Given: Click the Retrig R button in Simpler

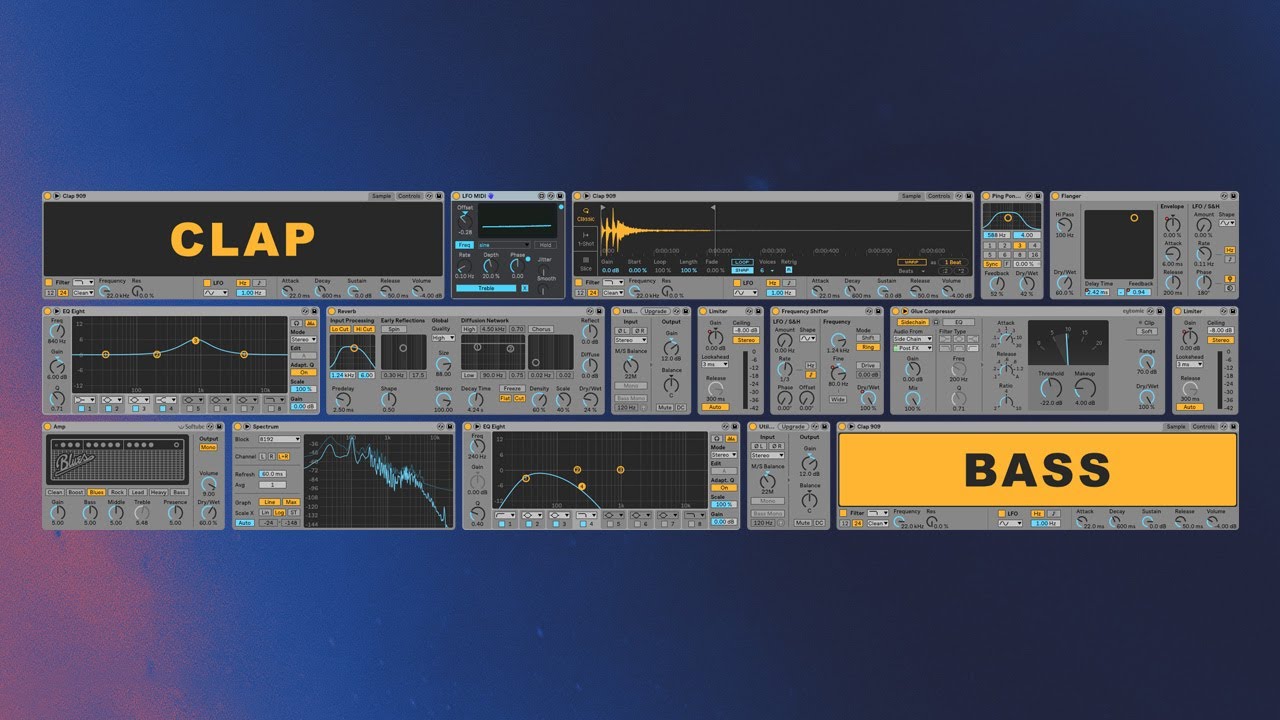Looking at the screenshot, I should tap(788, 269).
